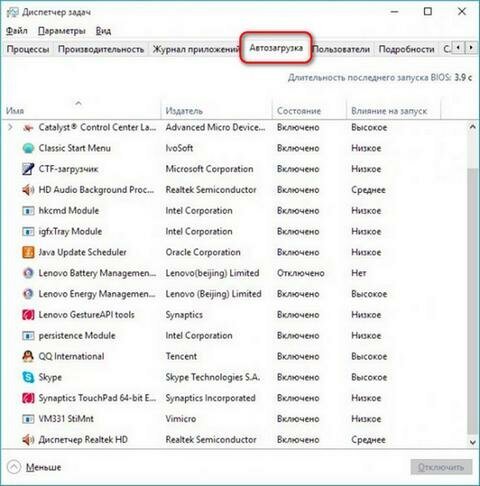This screenshot has height=486, width=480.
Task: Click the HD Audio Background Process speaker icon
Action: coord(28,190)
